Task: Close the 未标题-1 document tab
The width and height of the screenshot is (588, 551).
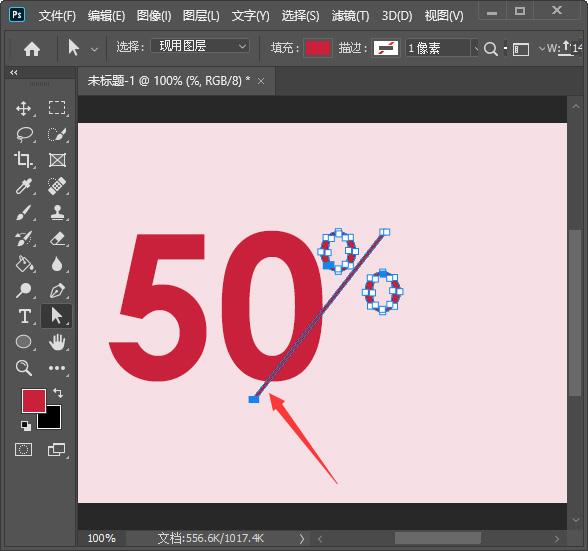Action: point(261,81)
